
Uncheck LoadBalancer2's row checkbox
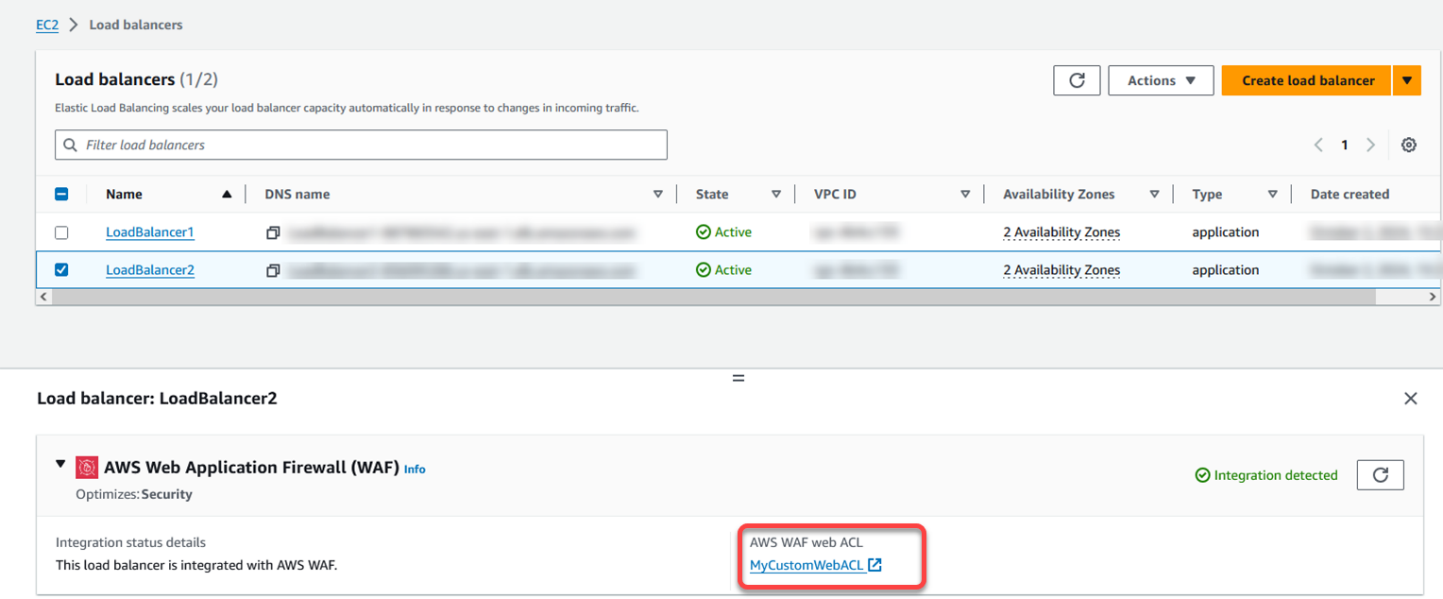tap(62, 269)
